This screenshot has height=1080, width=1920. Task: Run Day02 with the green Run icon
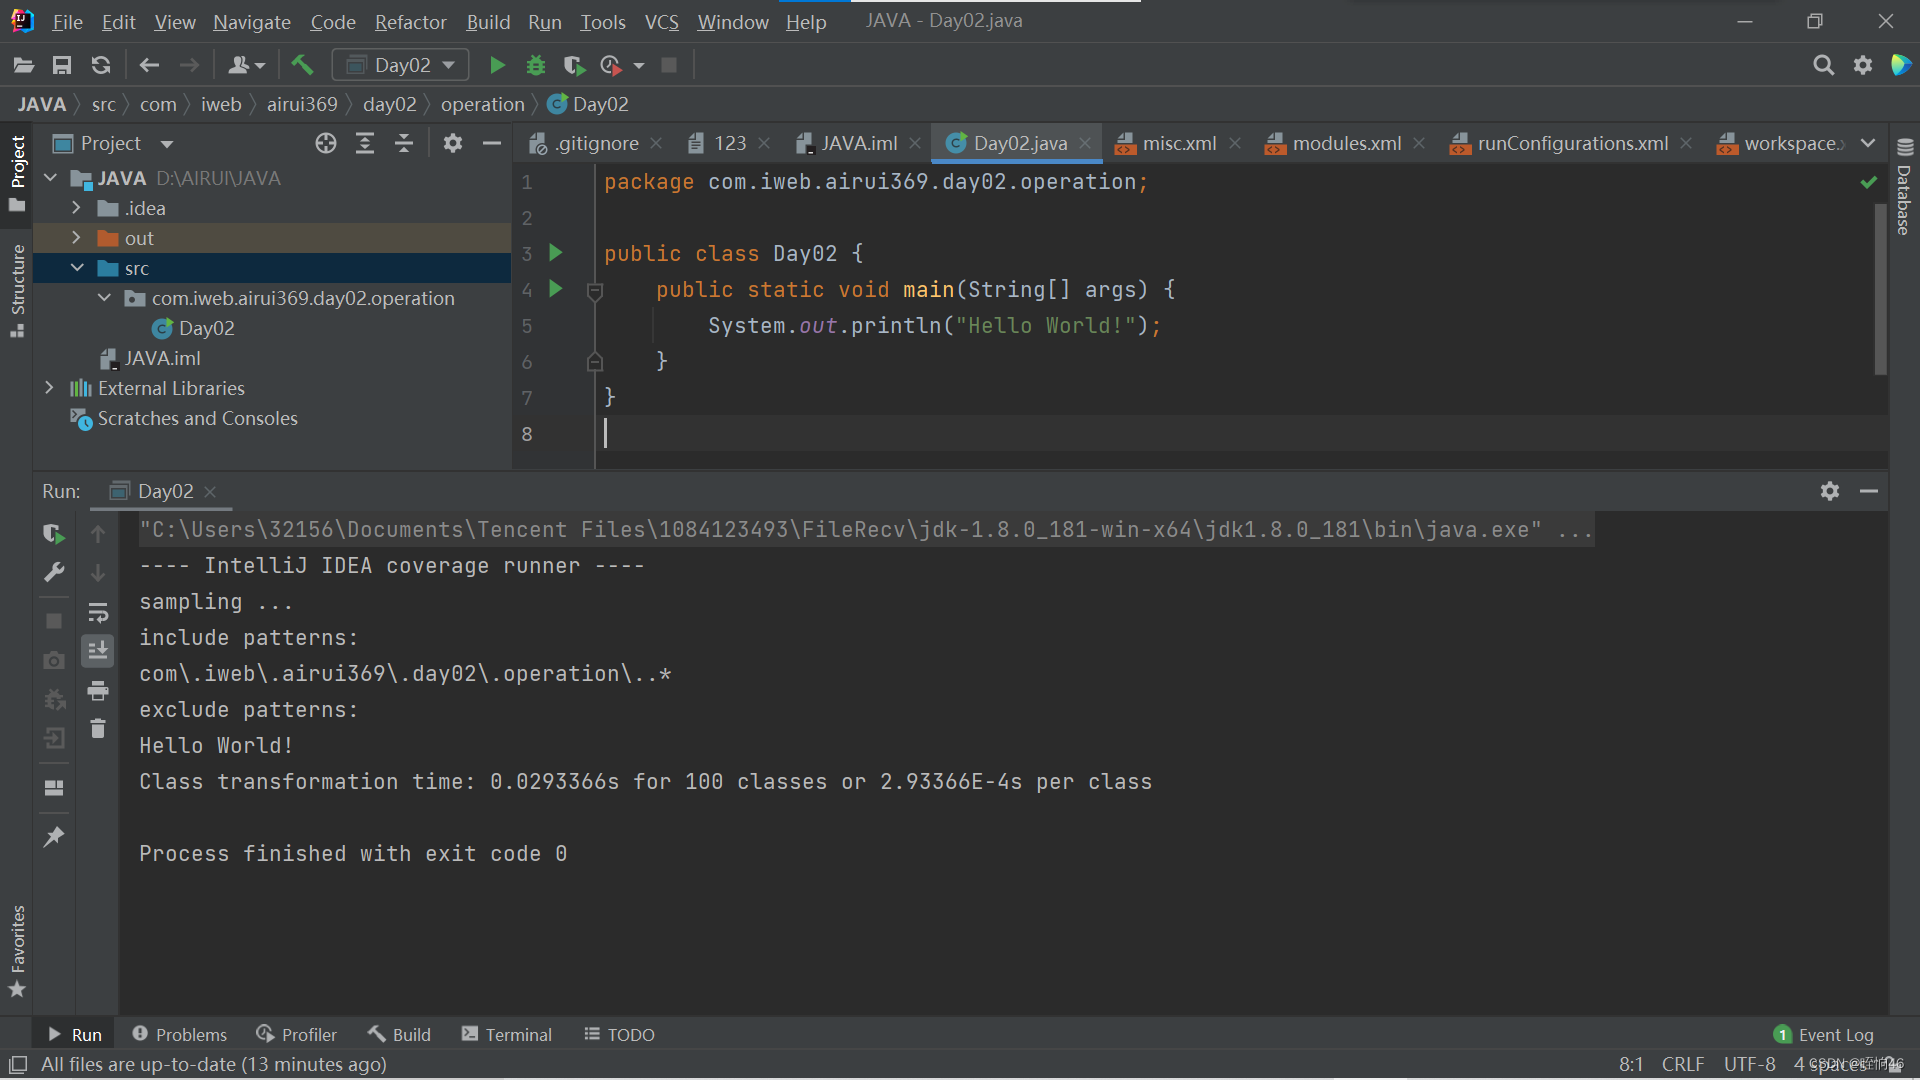[497, 64]
